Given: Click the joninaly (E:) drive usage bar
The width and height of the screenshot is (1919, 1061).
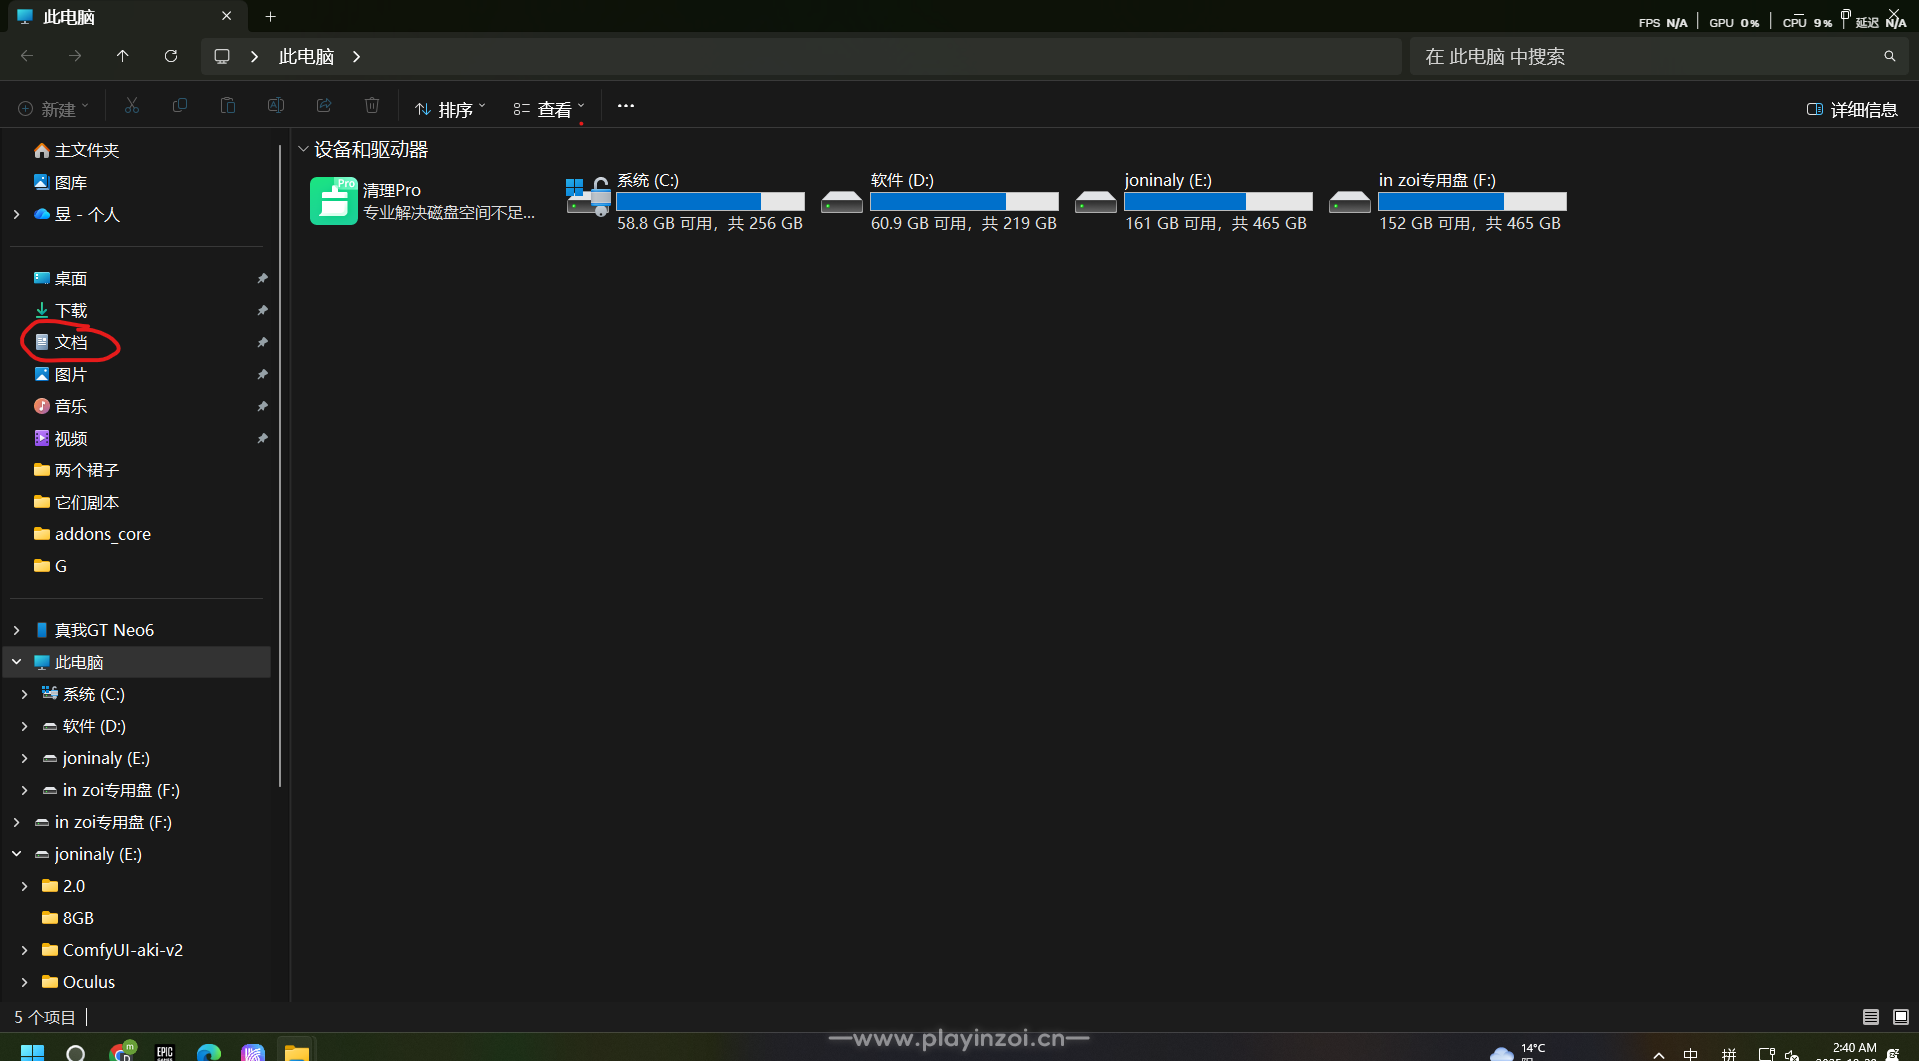Looking at the screenshot, I should 1218,201.
